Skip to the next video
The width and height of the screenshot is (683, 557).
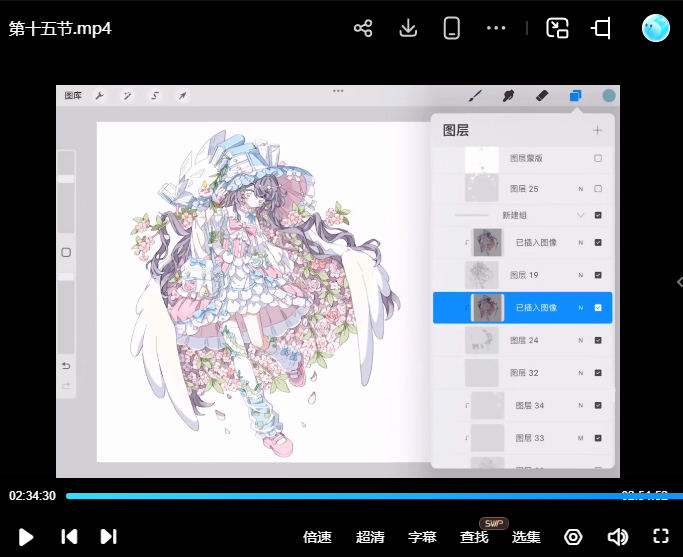click(x=108, y=537)
